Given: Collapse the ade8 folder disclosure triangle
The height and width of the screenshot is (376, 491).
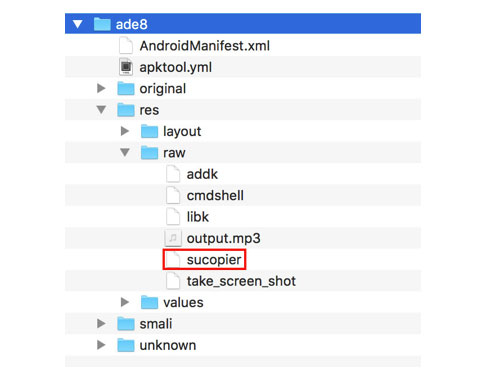Looking at the screenshot, I should point(78,24).
